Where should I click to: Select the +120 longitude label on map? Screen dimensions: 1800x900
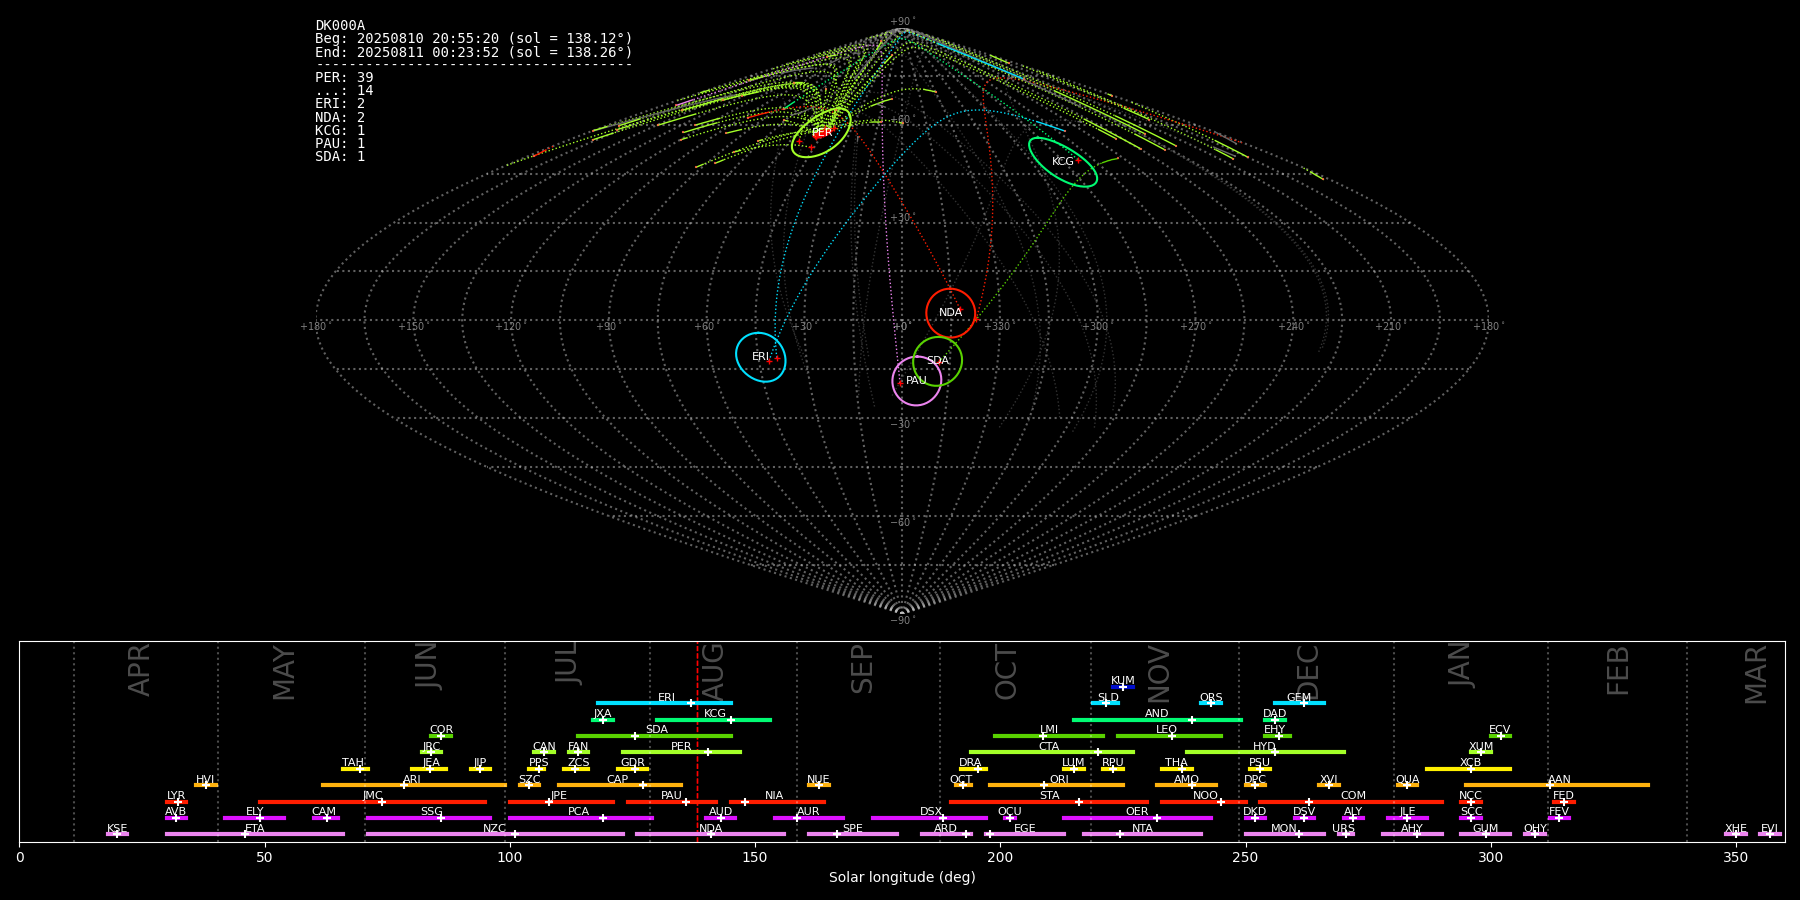508,326
